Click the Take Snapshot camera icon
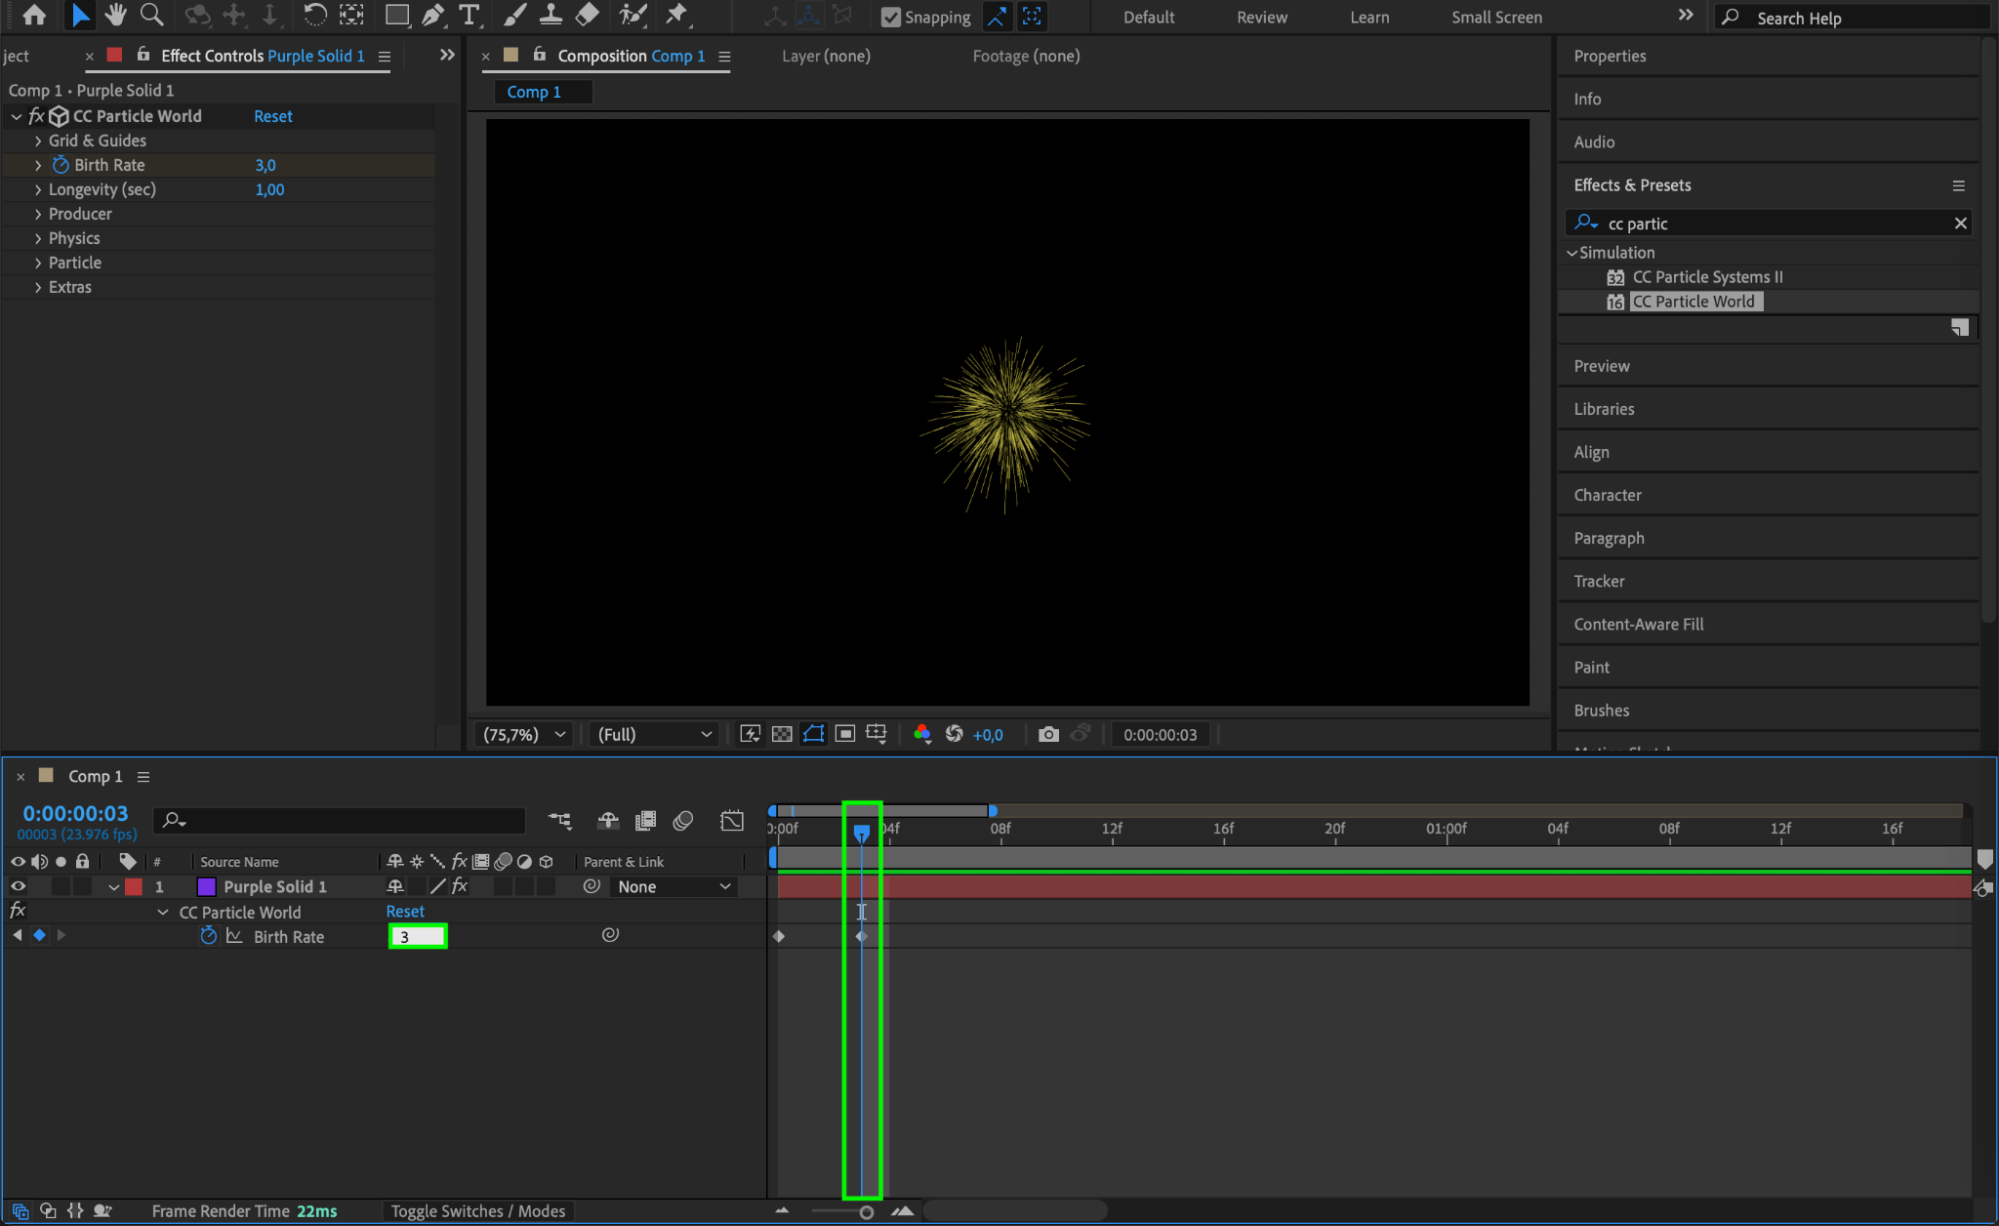The image size is (1999, 1226). pyautogui.click(x=1047, y=735)
